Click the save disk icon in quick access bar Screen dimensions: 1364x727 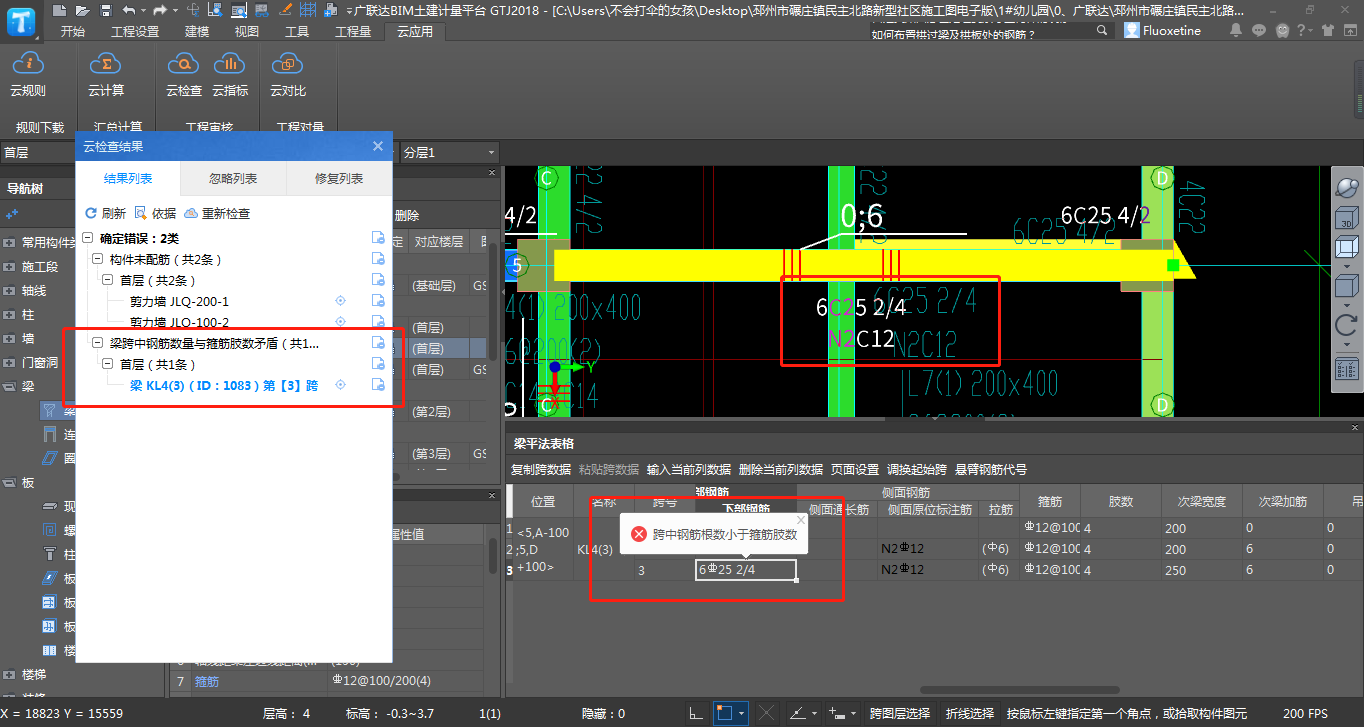[x=106, y=10]
